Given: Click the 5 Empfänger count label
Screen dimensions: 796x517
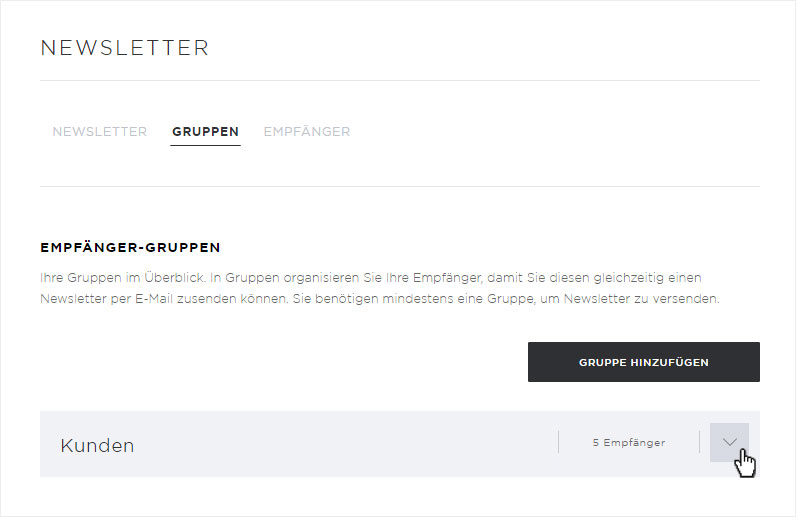Looking at the screenshot, I should tap(628, 442).
